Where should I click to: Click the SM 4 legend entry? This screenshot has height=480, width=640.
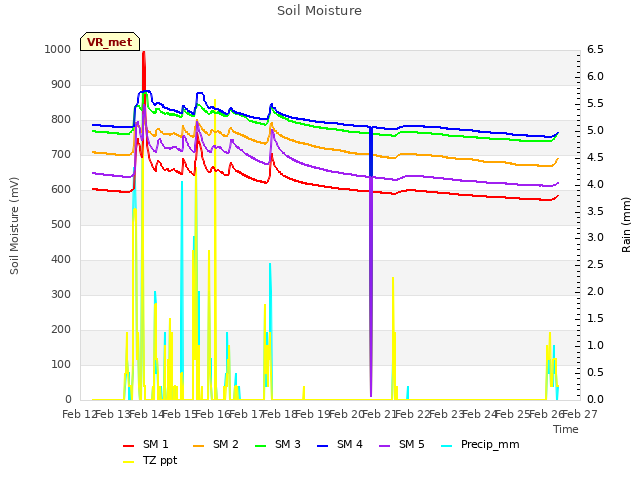pos(340,444)
